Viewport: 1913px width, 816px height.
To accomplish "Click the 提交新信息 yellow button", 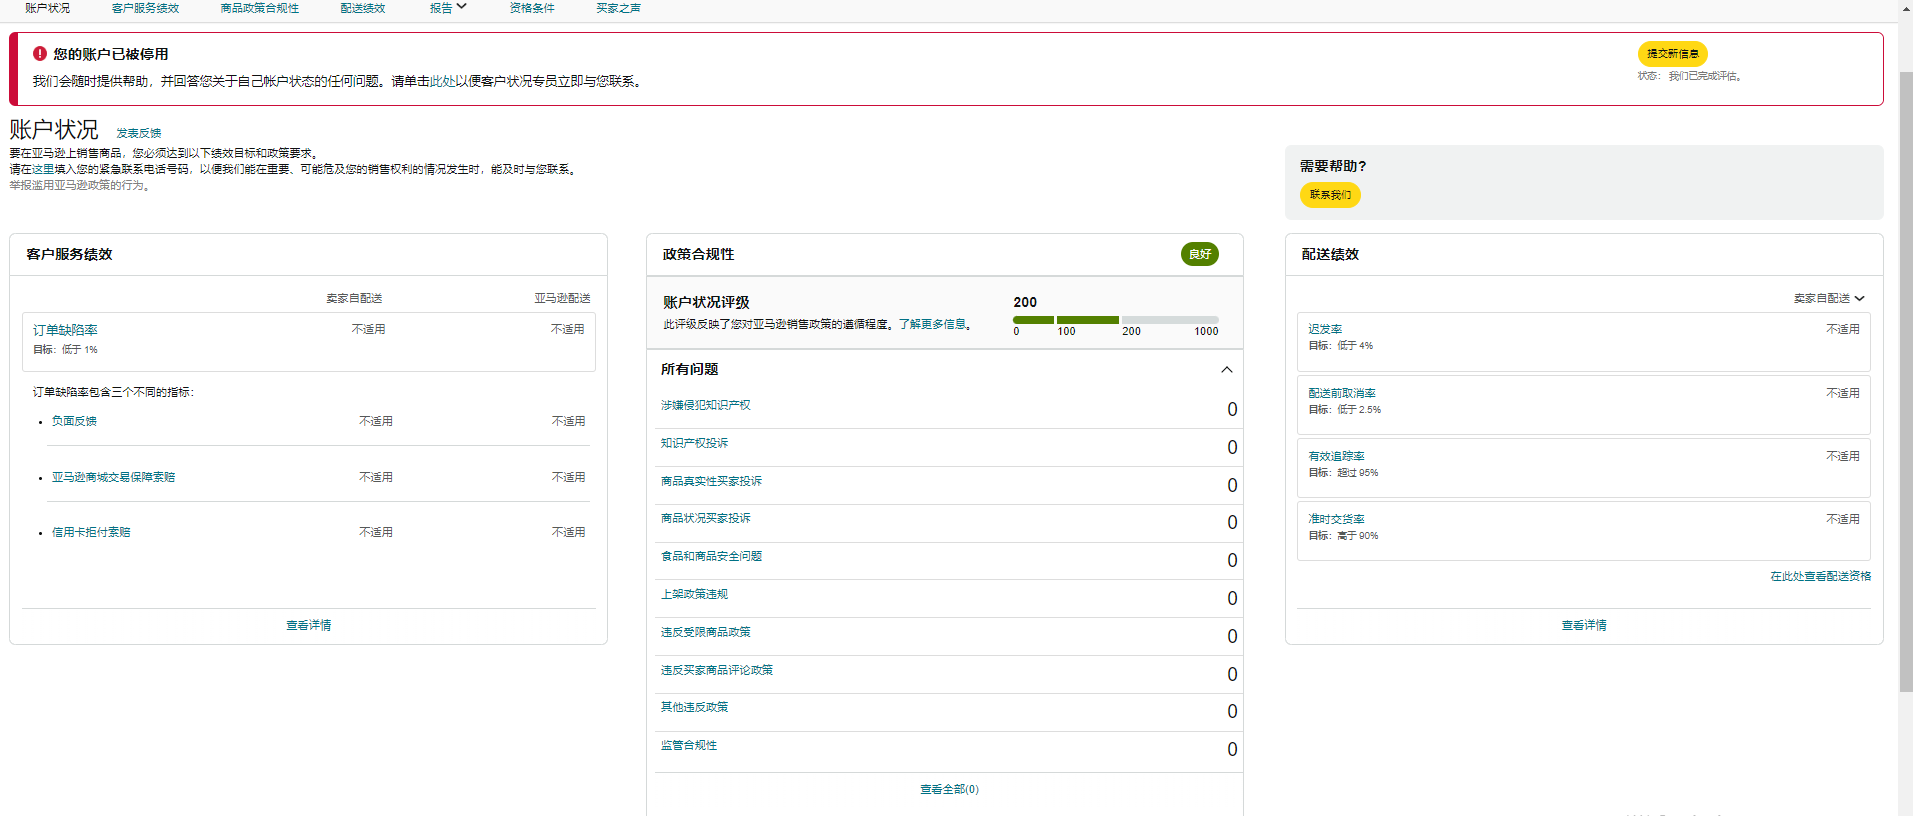I will pos(1672,54).
